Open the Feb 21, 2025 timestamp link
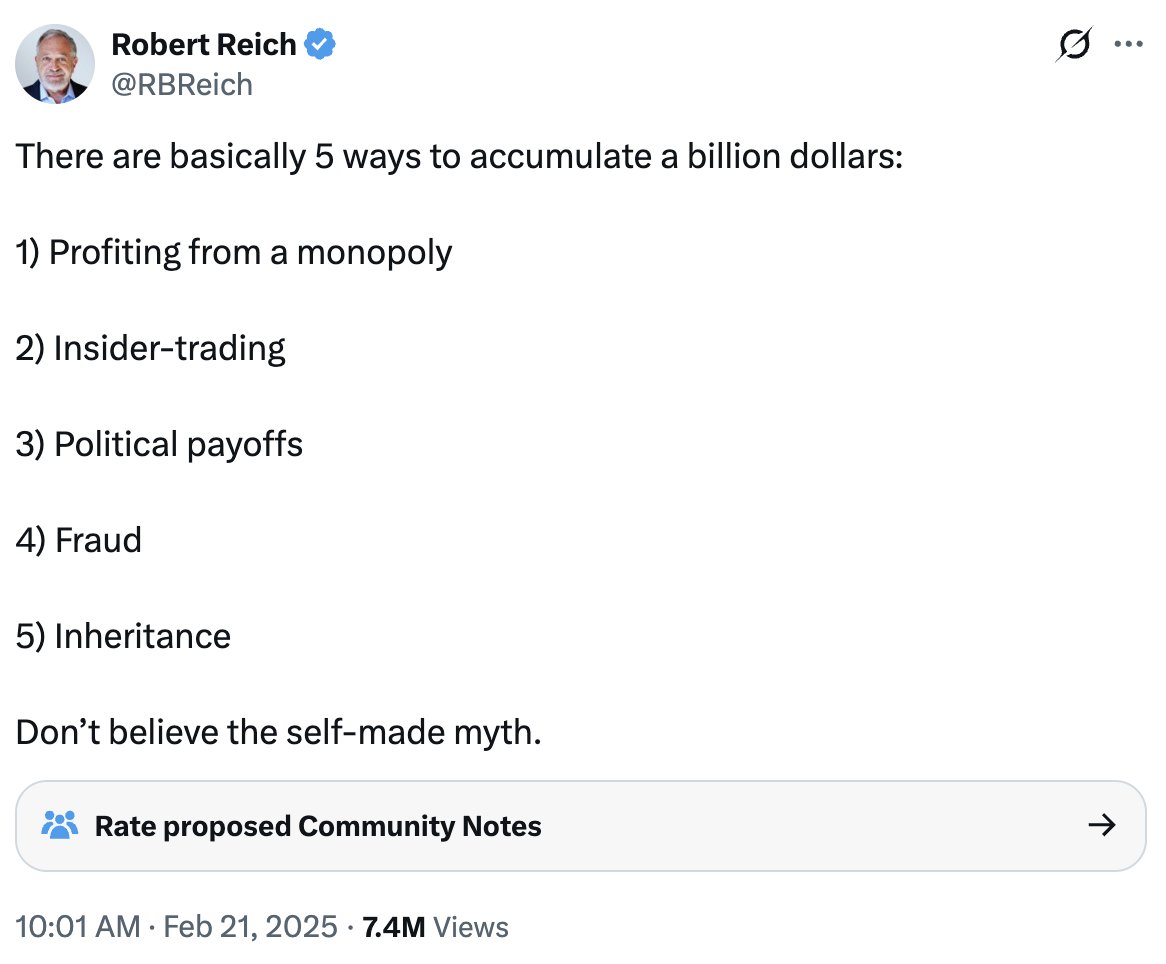Screen dimensions: 1166x964 [x=247, y=926]
